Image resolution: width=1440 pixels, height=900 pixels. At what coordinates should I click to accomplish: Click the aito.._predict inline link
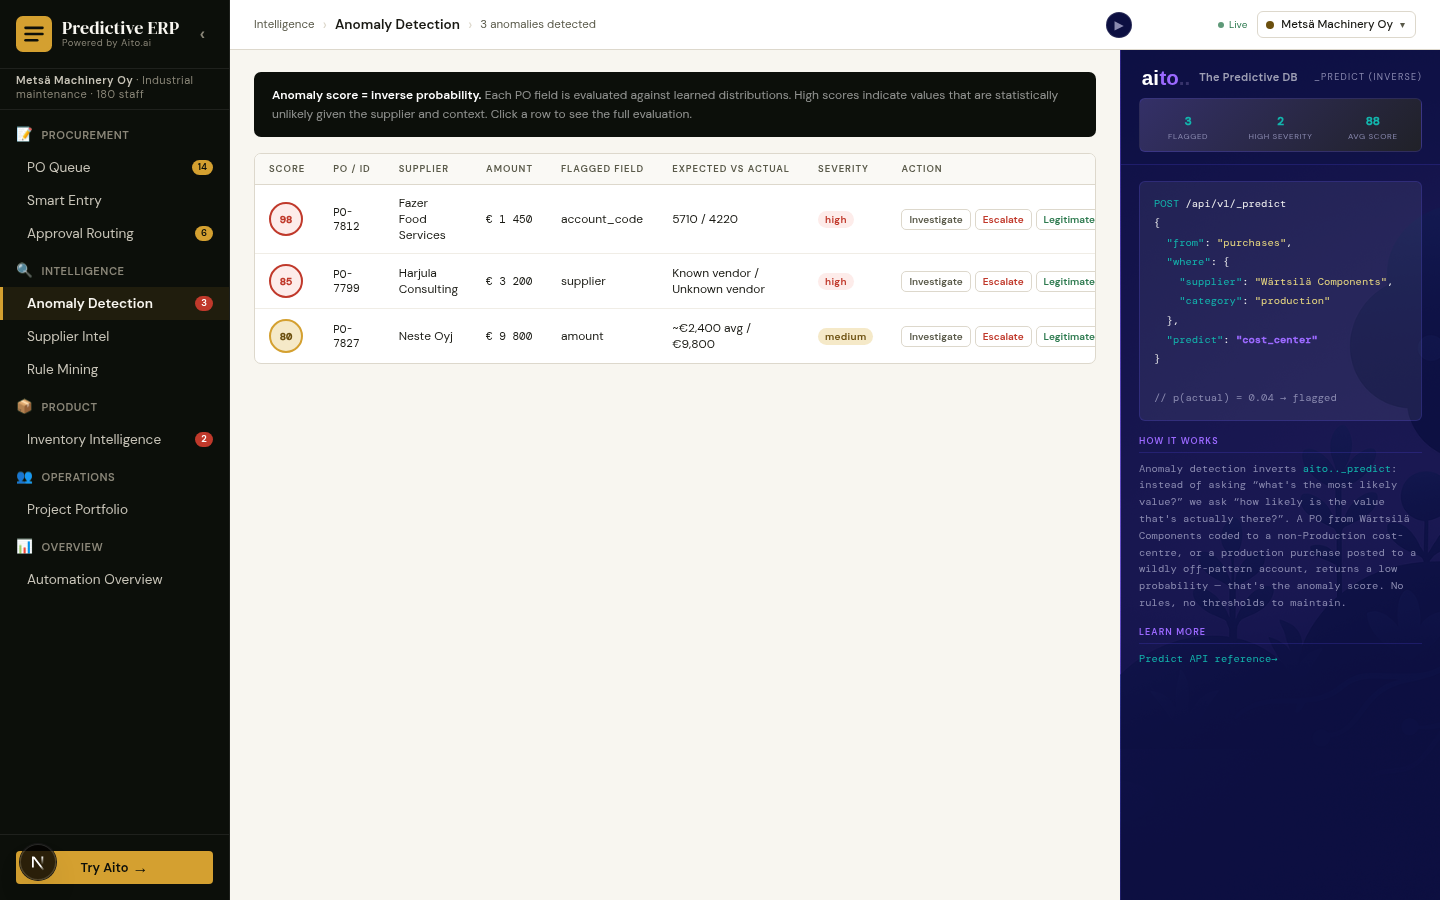tap(1349, 468)
